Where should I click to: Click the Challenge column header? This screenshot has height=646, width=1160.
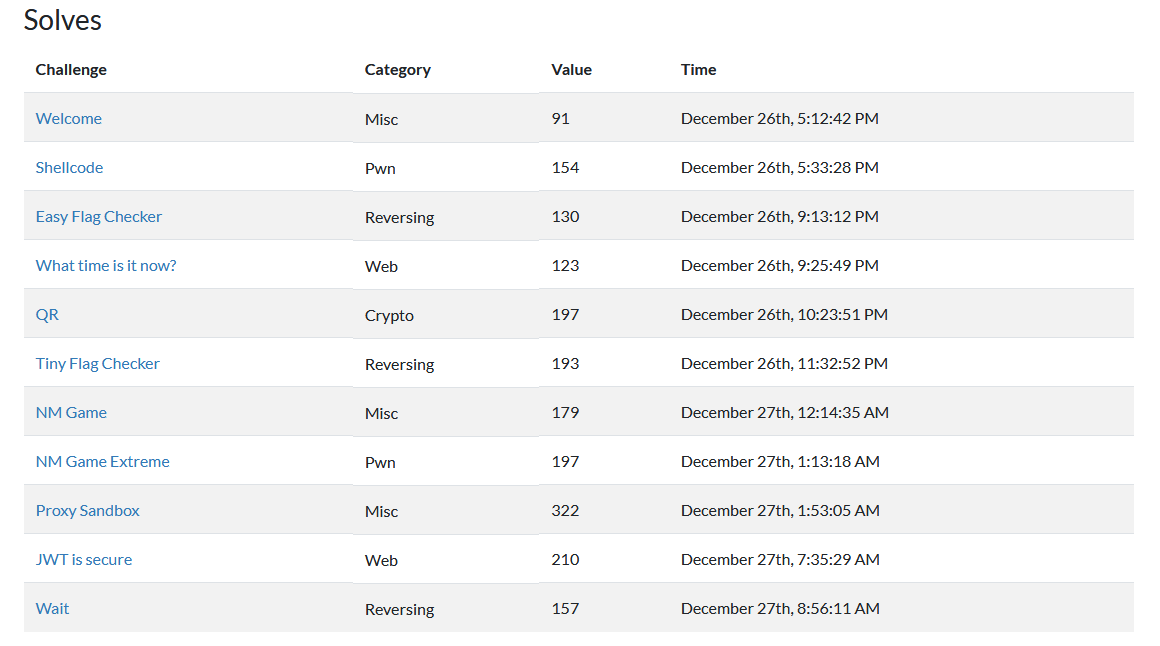(71, 69)
